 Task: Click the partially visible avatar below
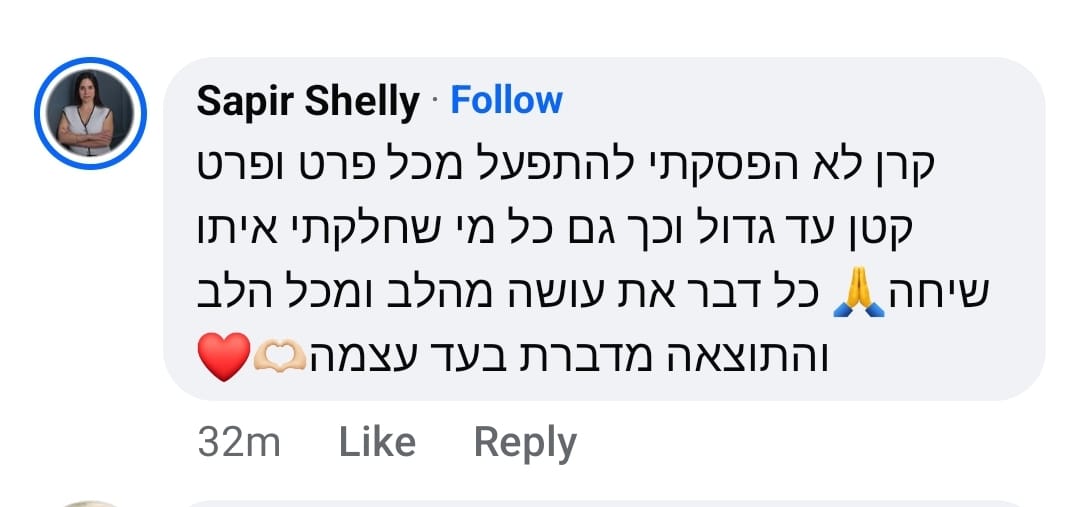click(90, 503)
